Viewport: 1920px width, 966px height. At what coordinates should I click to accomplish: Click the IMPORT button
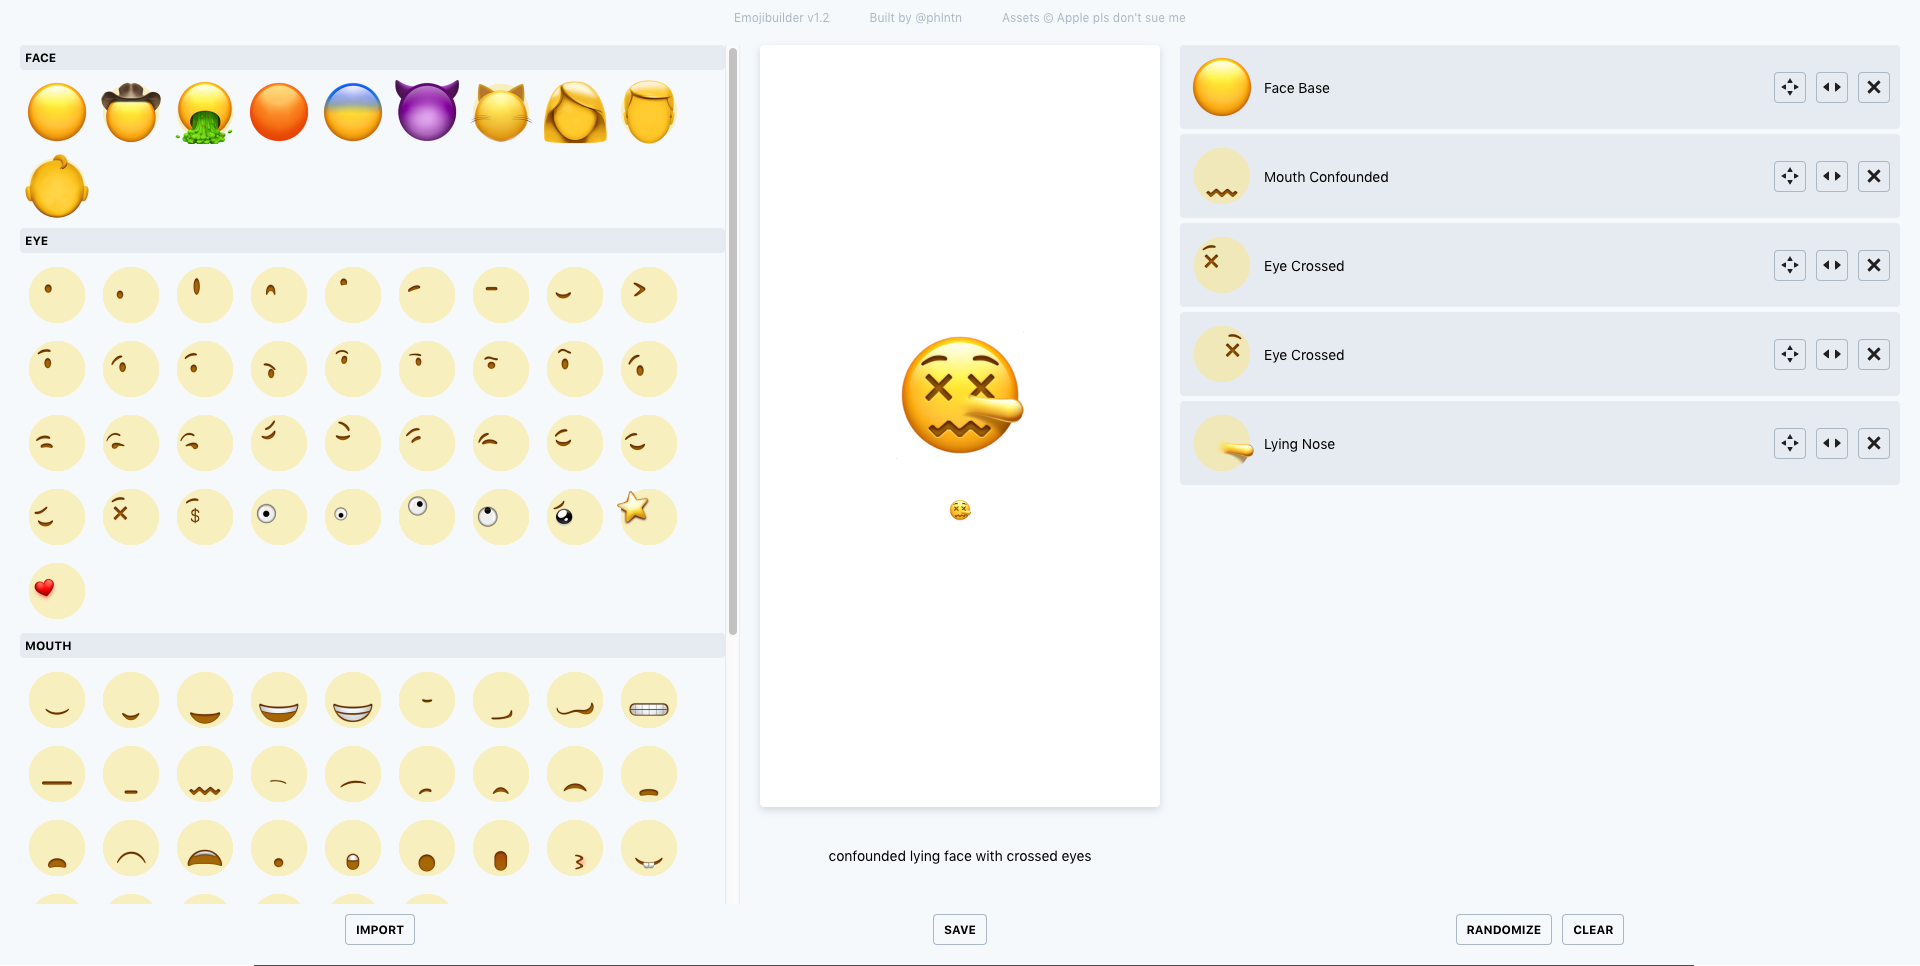tap(380, 930)
